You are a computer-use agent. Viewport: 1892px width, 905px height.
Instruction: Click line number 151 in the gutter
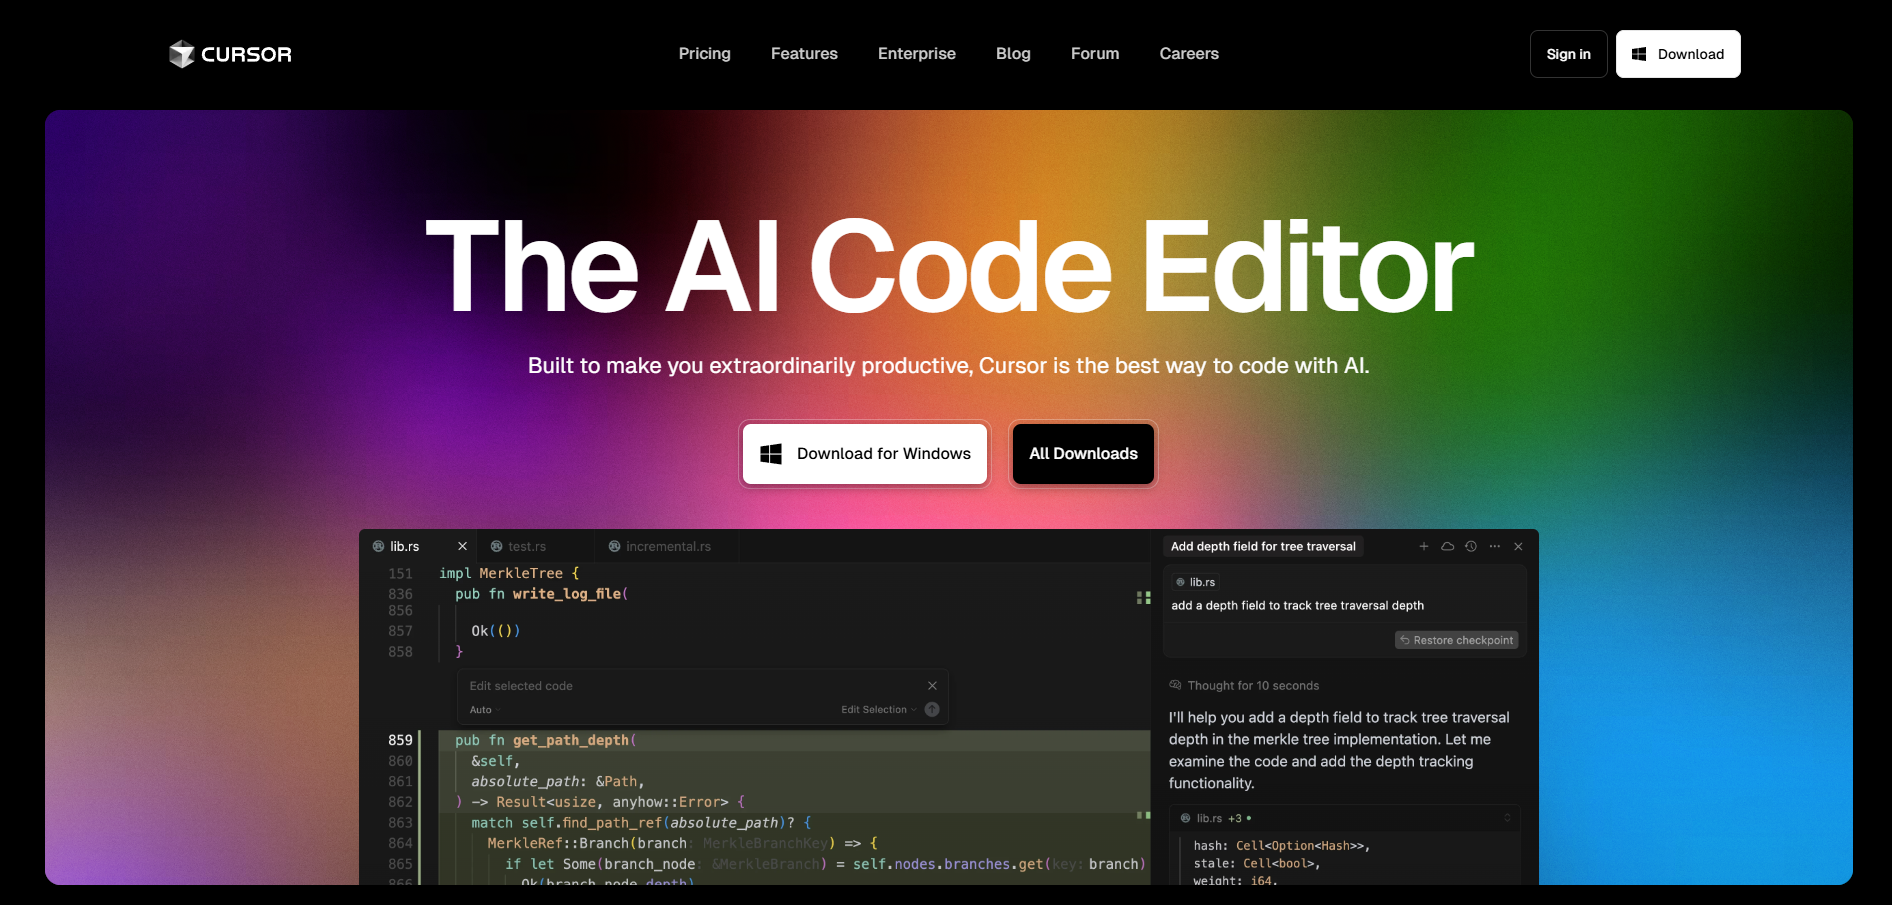400,573
